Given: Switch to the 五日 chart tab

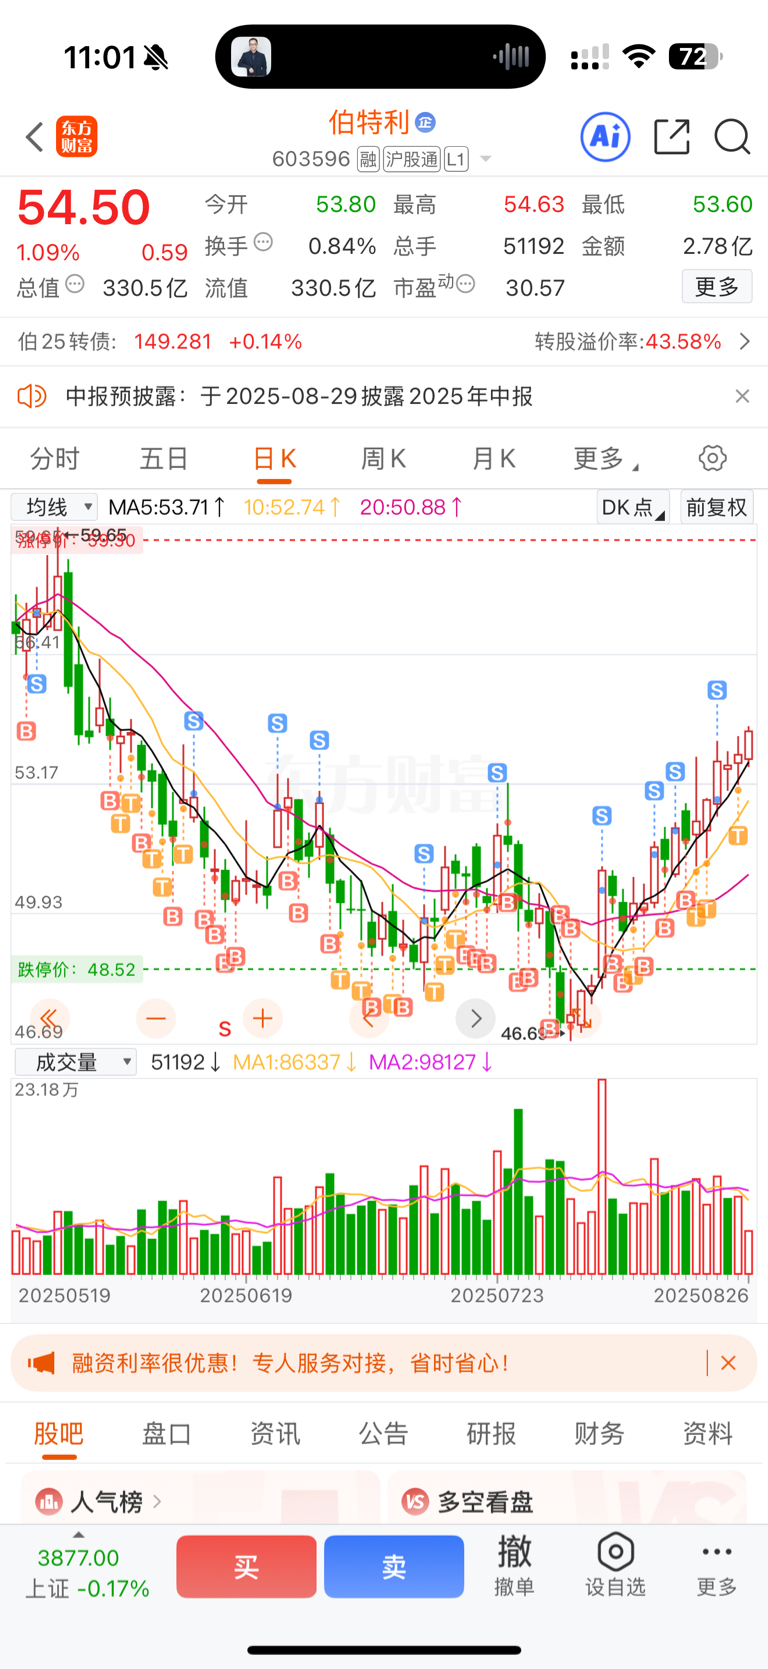Looking at the screenshot, I should pyautogui.click(x=164, y=459).
